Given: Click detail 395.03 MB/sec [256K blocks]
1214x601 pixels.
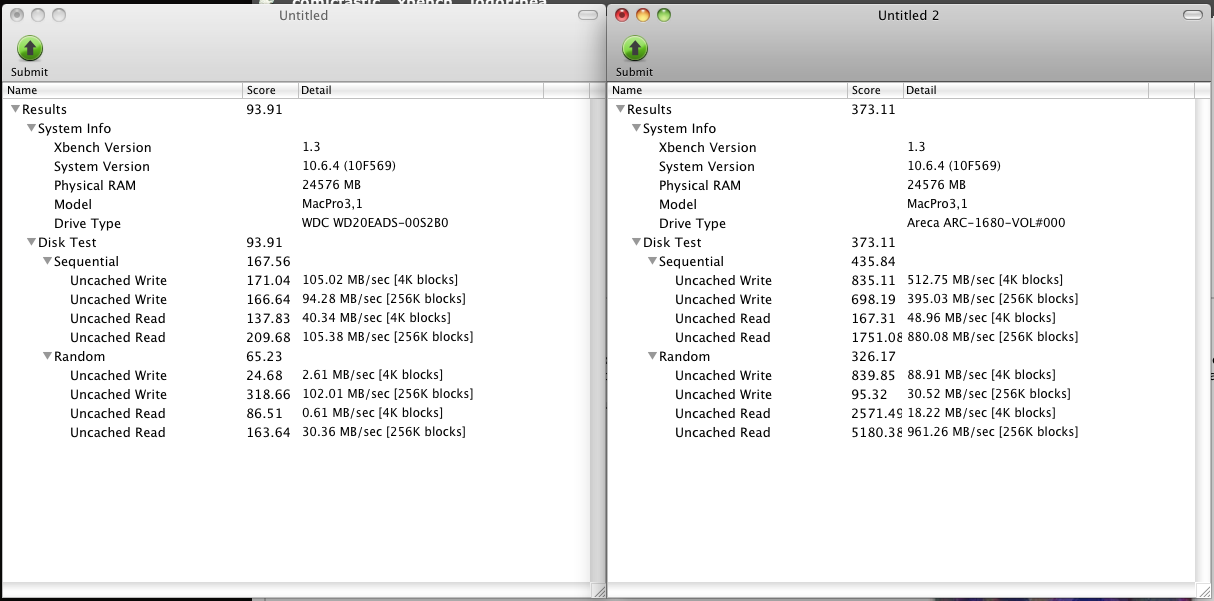Looking at the screenshot, I should click(993, 299).
